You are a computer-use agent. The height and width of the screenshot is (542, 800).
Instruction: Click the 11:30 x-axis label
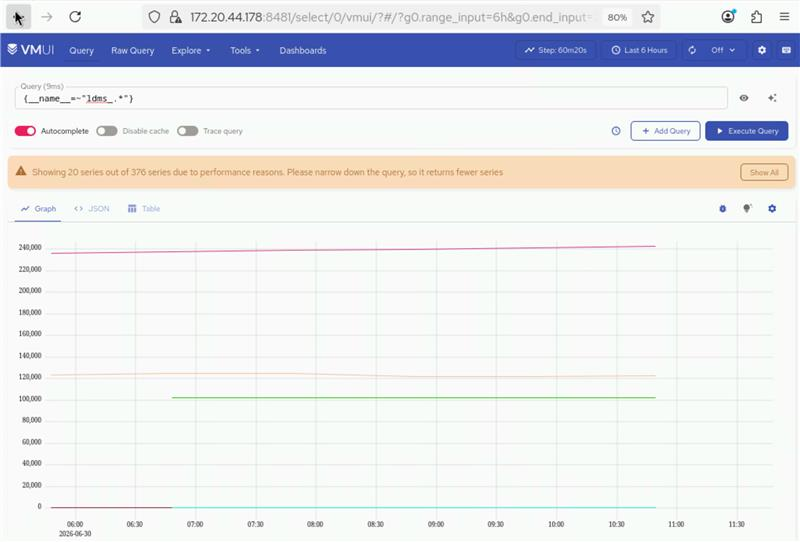coord(736,524)
